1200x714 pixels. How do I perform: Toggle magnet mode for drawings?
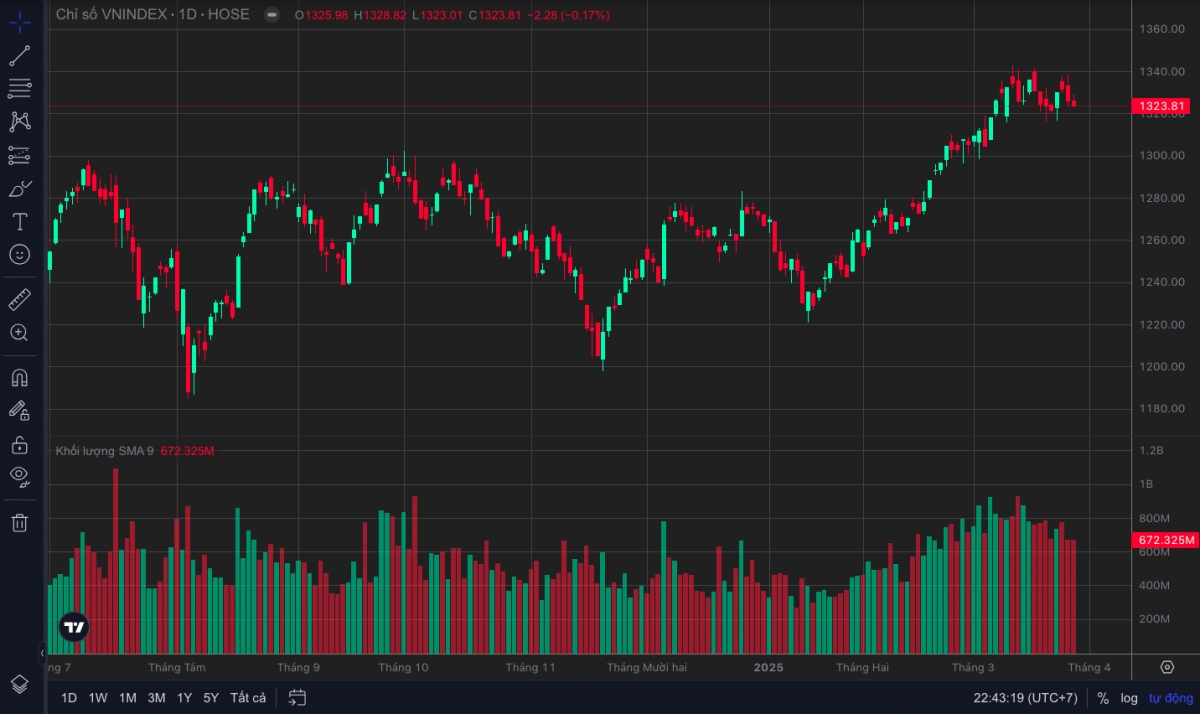[x=20, y=378]
